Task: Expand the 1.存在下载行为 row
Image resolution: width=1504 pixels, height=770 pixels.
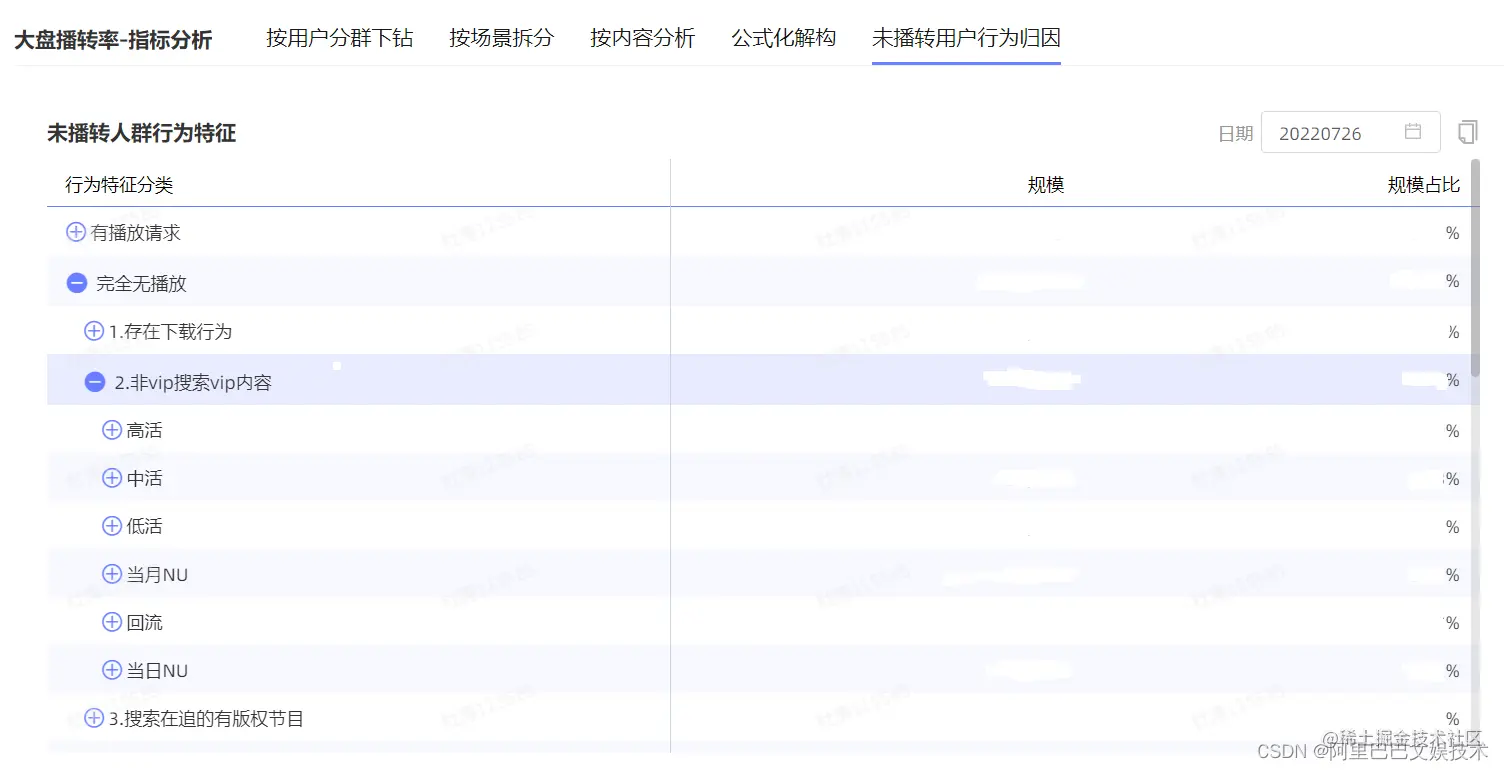Action: pyautogui.click(x=94, y=330)
